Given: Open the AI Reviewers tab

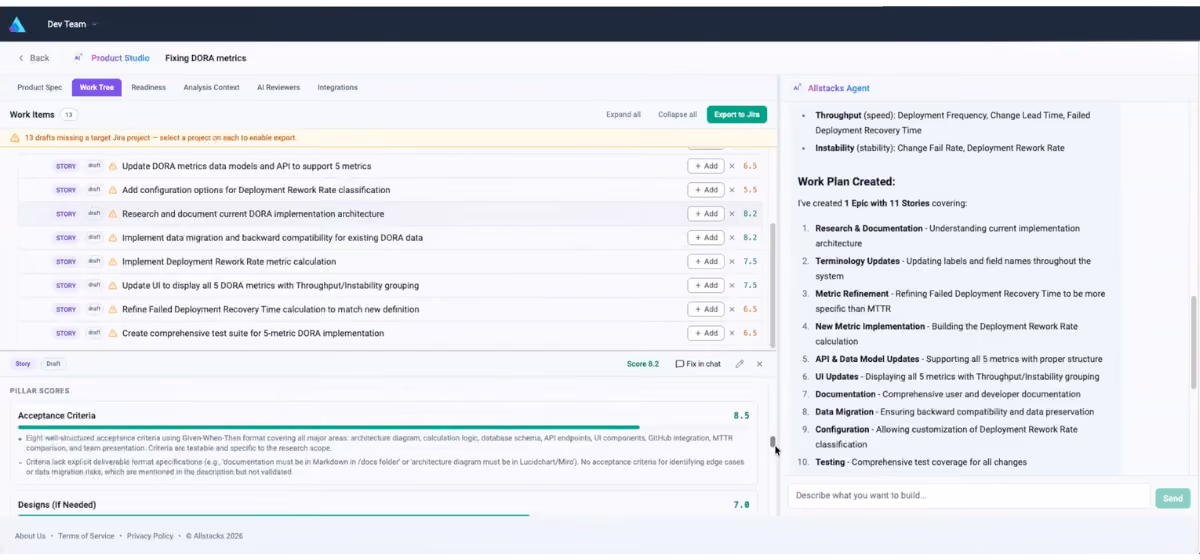Looking at the screenshot, I should coord(278,87).
